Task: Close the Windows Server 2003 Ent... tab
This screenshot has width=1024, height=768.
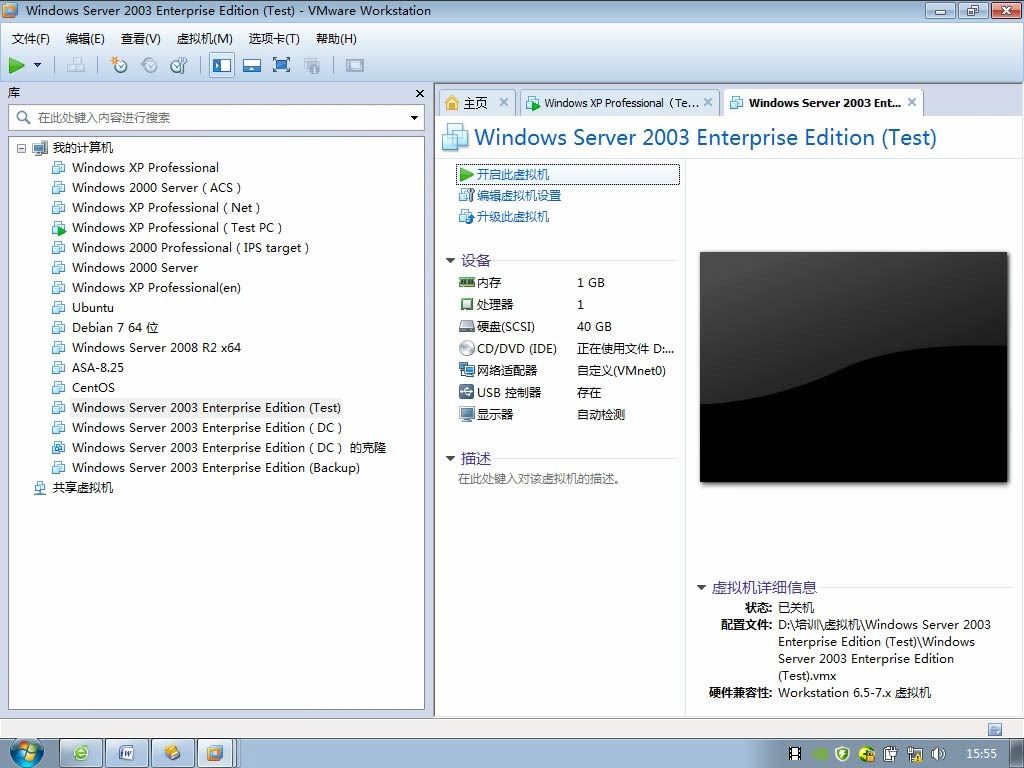Action: (912, 103)
